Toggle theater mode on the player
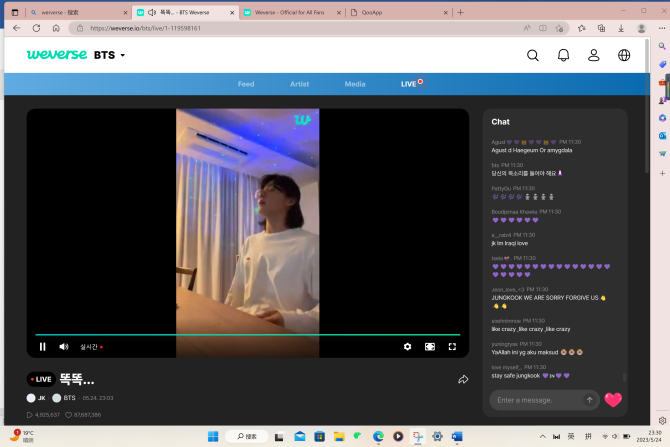The width and height of the screenshot is (670, 447). (430, 346)
